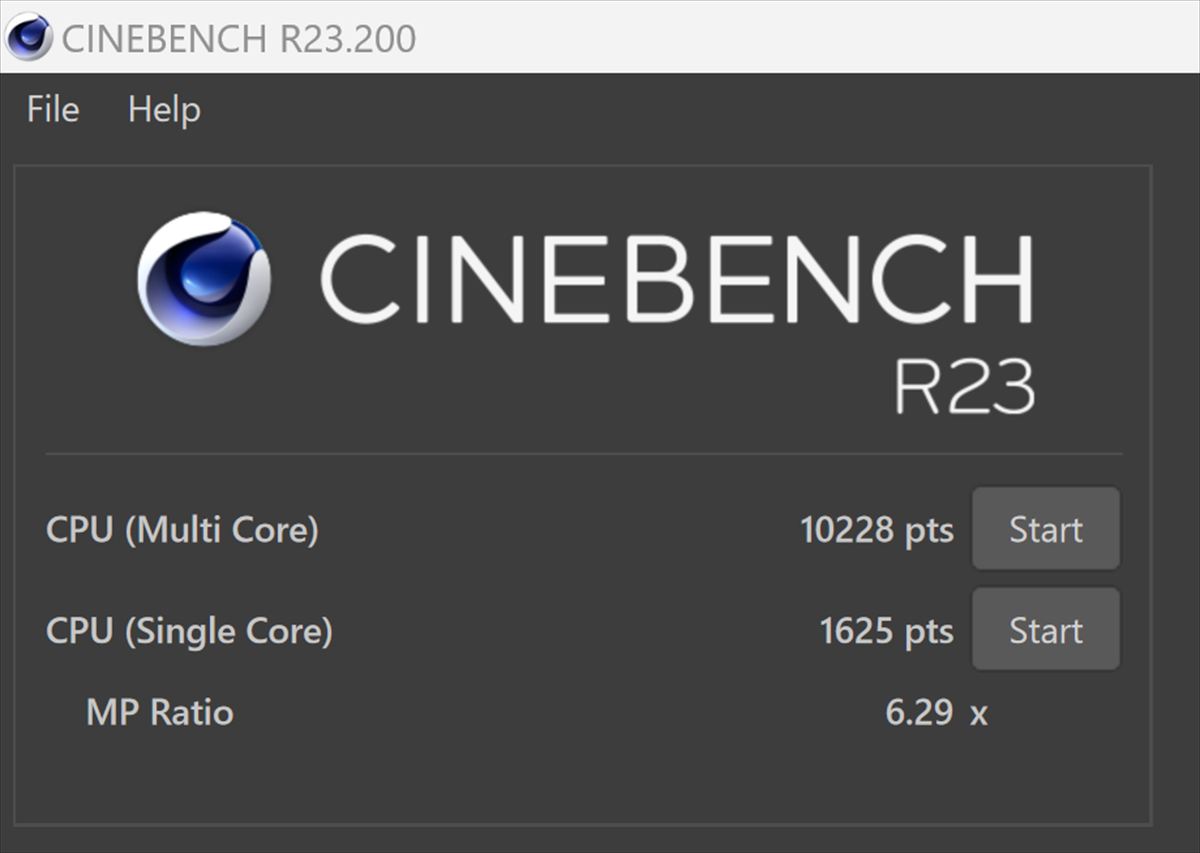Select the 10228 pts multi core score
This screenshot has width=1200, height=853.
pos(877,530)
